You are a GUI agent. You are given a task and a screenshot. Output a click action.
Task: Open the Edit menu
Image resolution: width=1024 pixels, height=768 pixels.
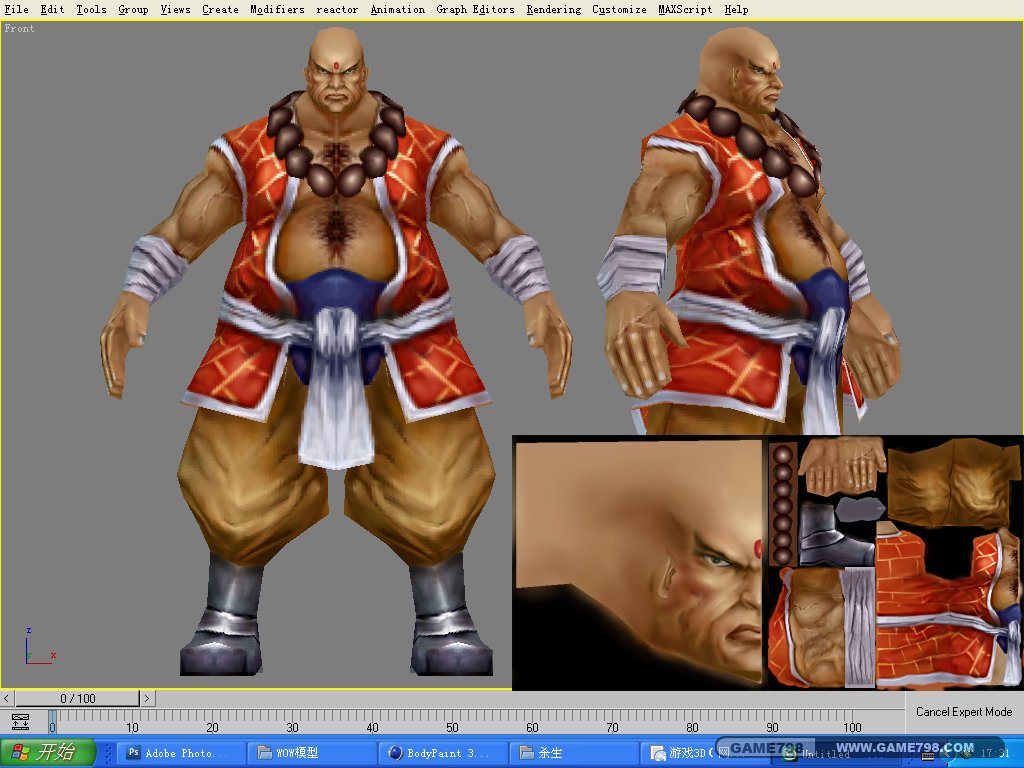click(52, 9)
